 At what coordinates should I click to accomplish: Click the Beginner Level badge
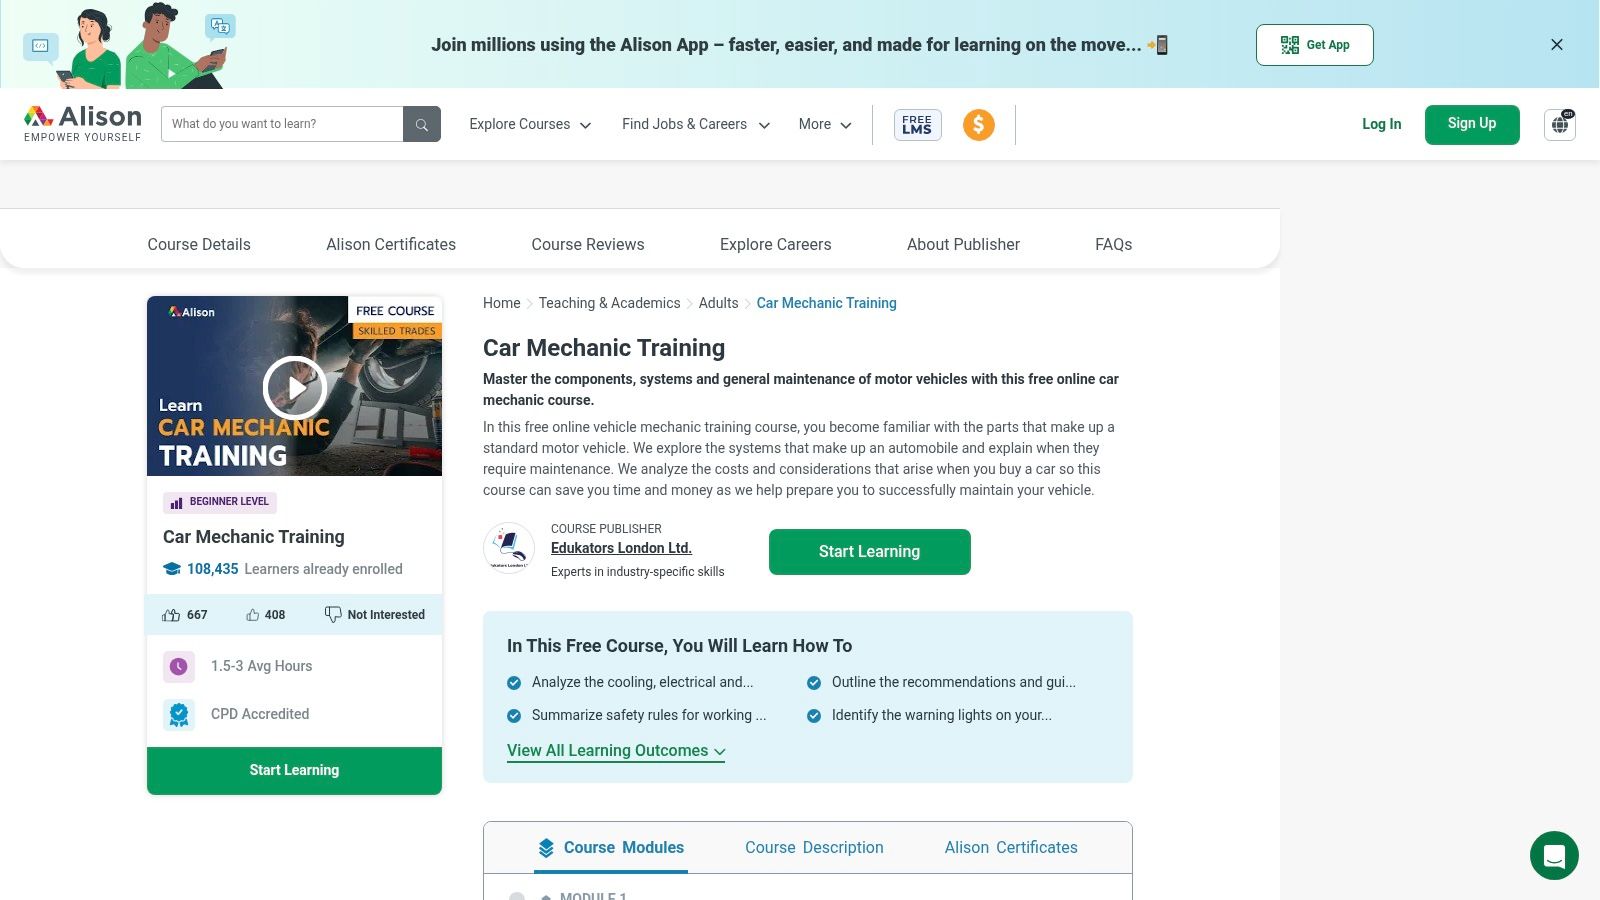point(220,502)
